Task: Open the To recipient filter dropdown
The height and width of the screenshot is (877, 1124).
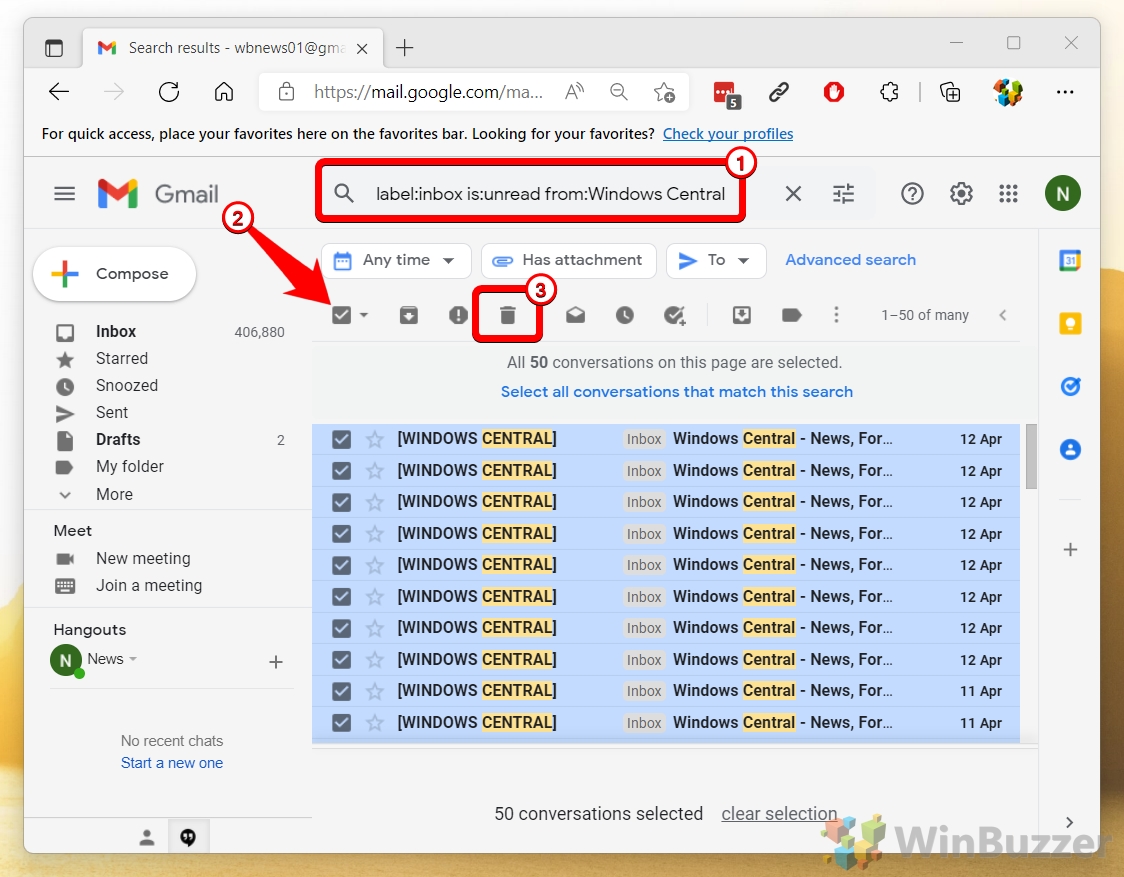Action: pyautogui.click(x=716, y=260)
